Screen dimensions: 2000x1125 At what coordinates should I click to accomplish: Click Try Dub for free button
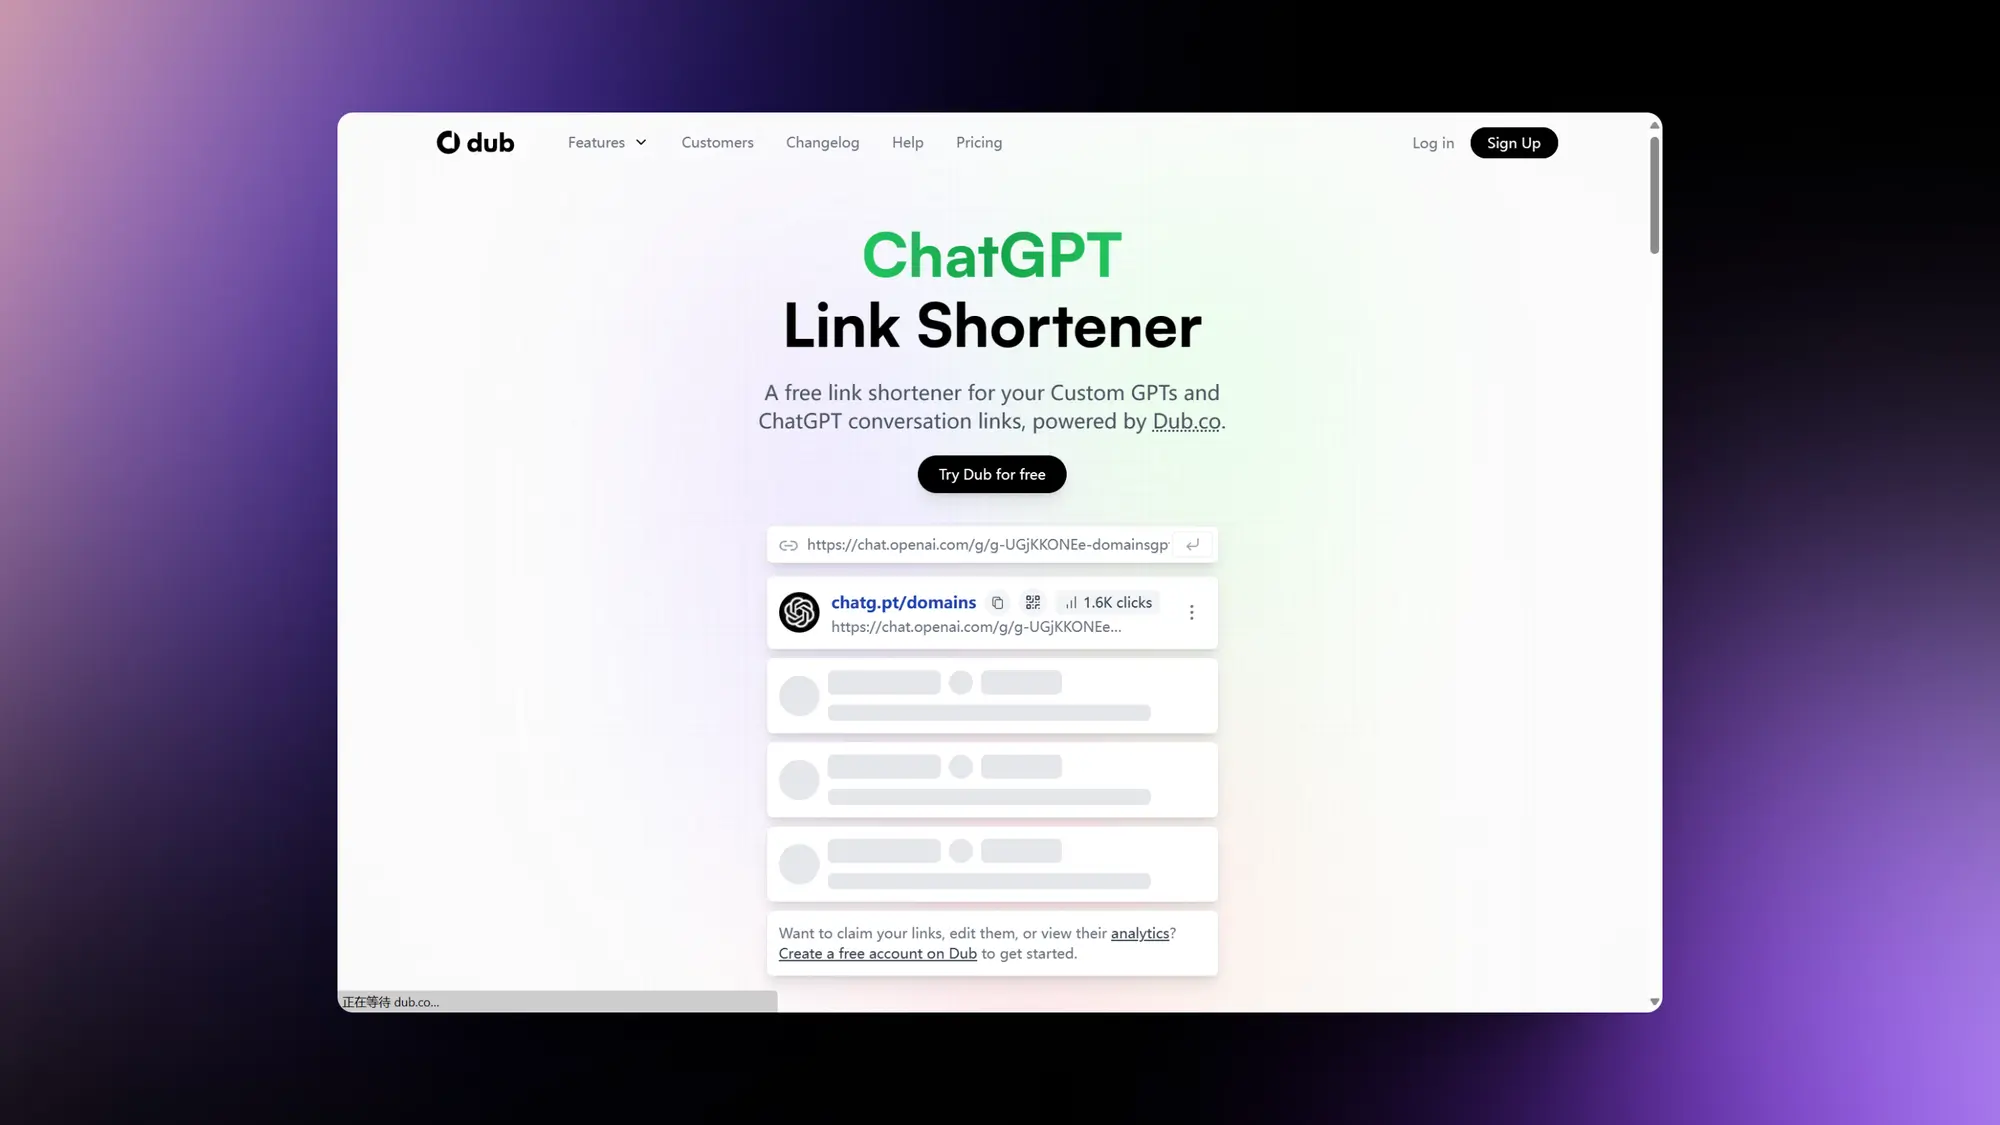click(x=992, y=474)
